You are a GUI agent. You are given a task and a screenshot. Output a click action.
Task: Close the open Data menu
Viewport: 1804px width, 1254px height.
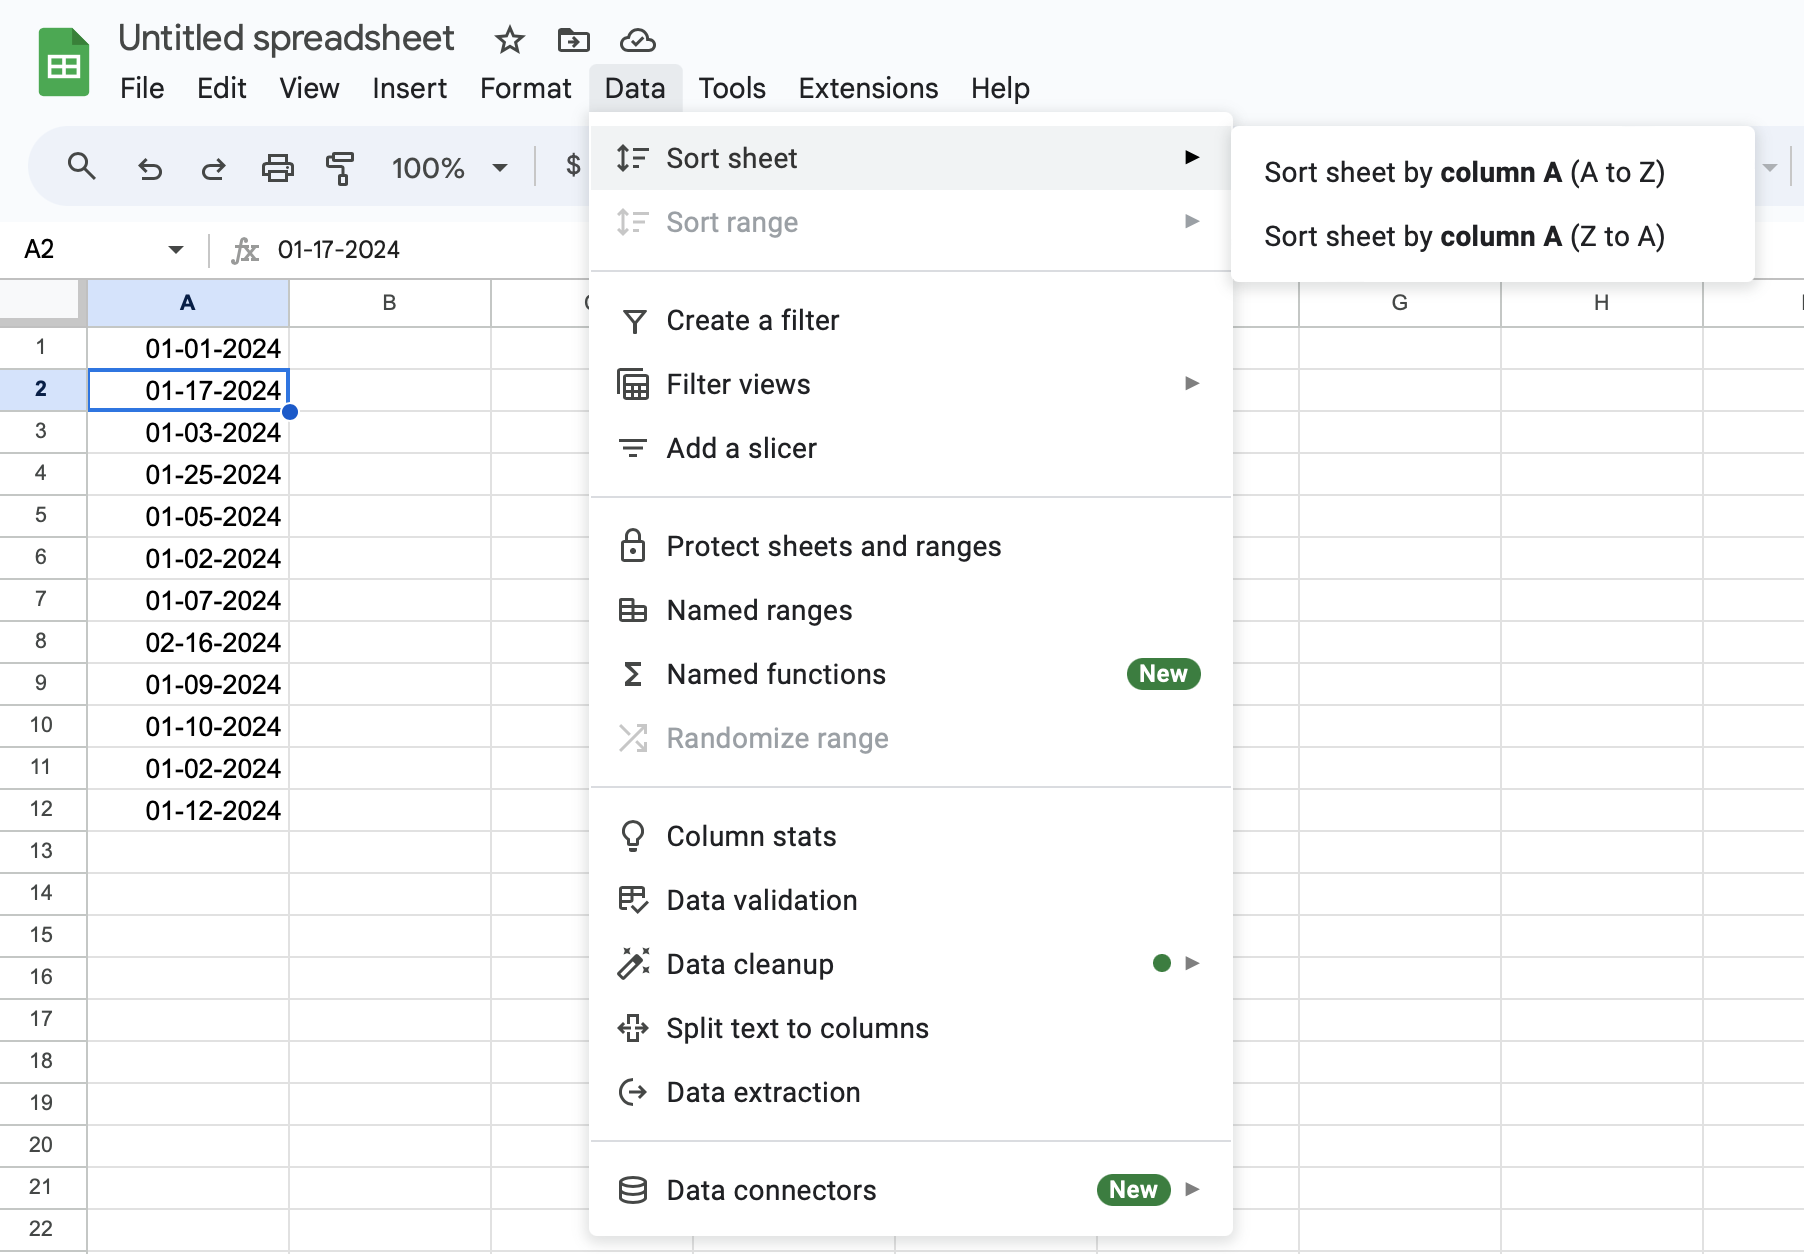pos(635,88)
